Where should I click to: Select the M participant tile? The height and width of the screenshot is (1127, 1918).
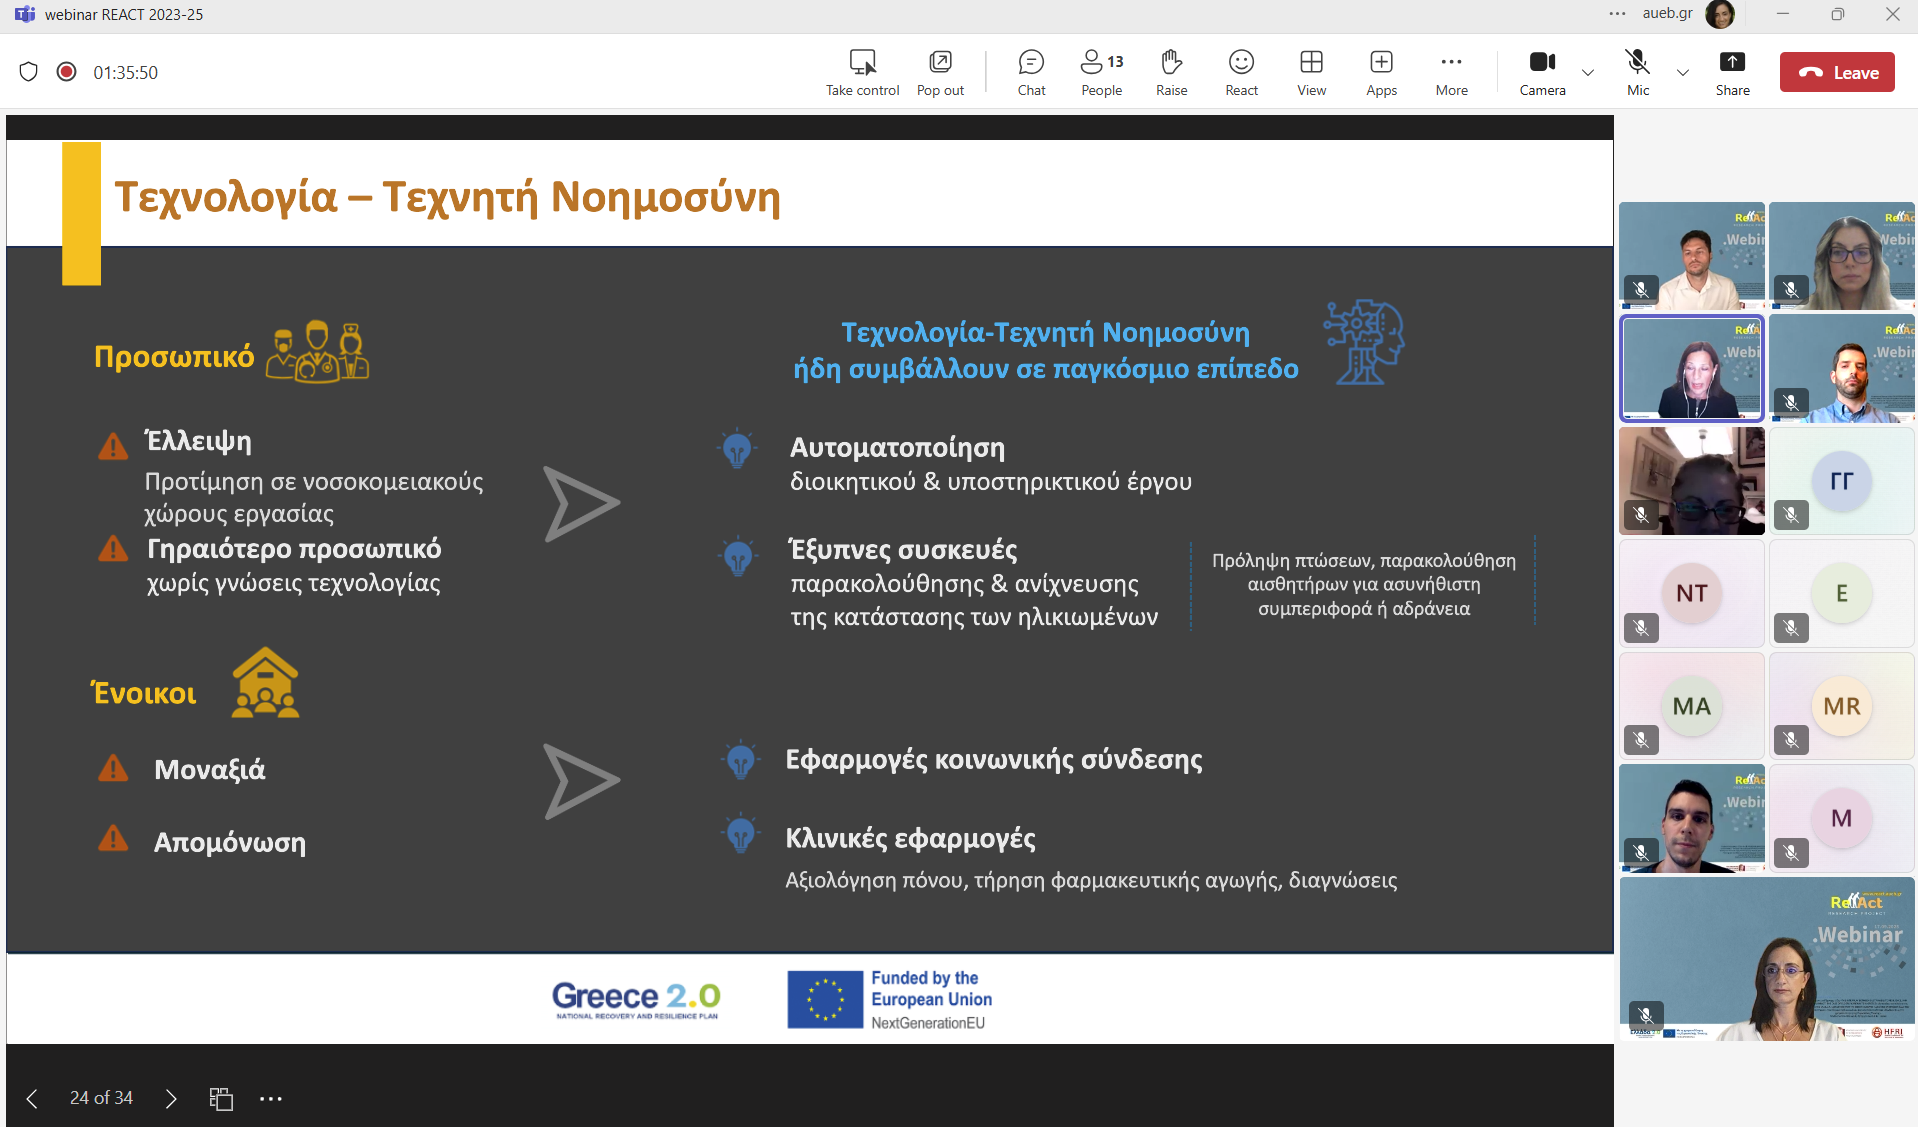(x=1841, y=818)
